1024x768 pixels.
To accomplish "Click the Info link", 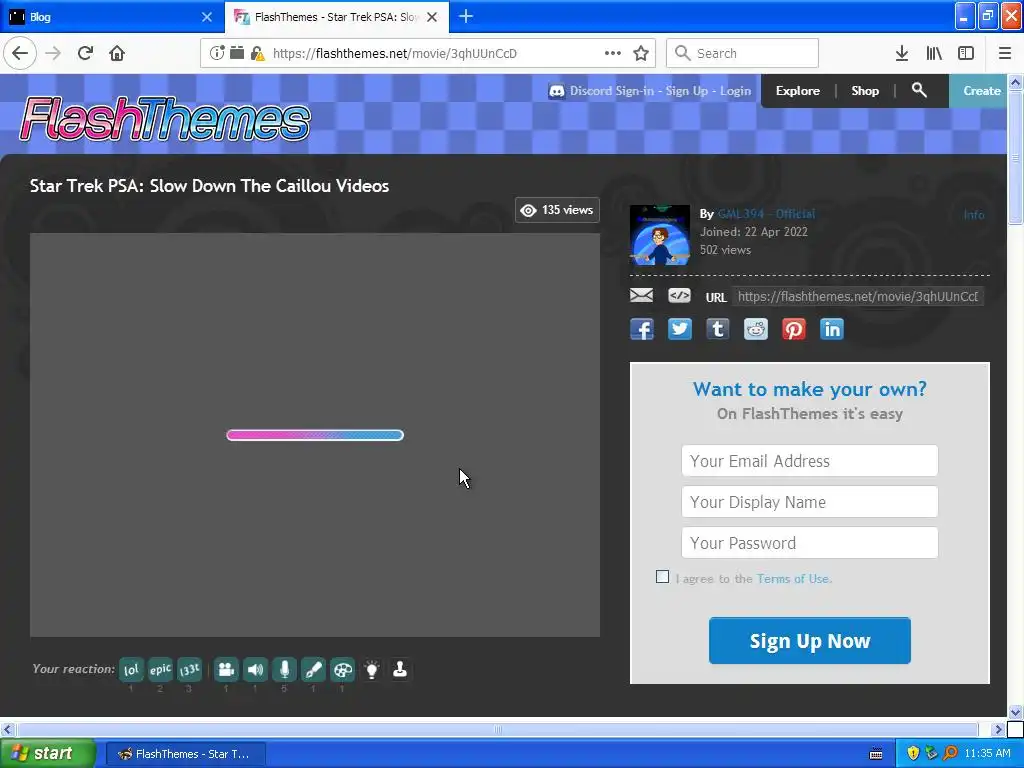I will click(x=974, y=214).
